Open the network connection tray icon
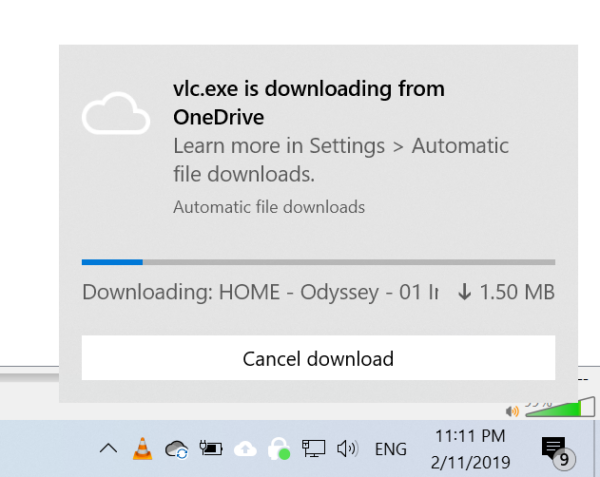This screenshot has height=477, width=600. (x=313, y=448)
